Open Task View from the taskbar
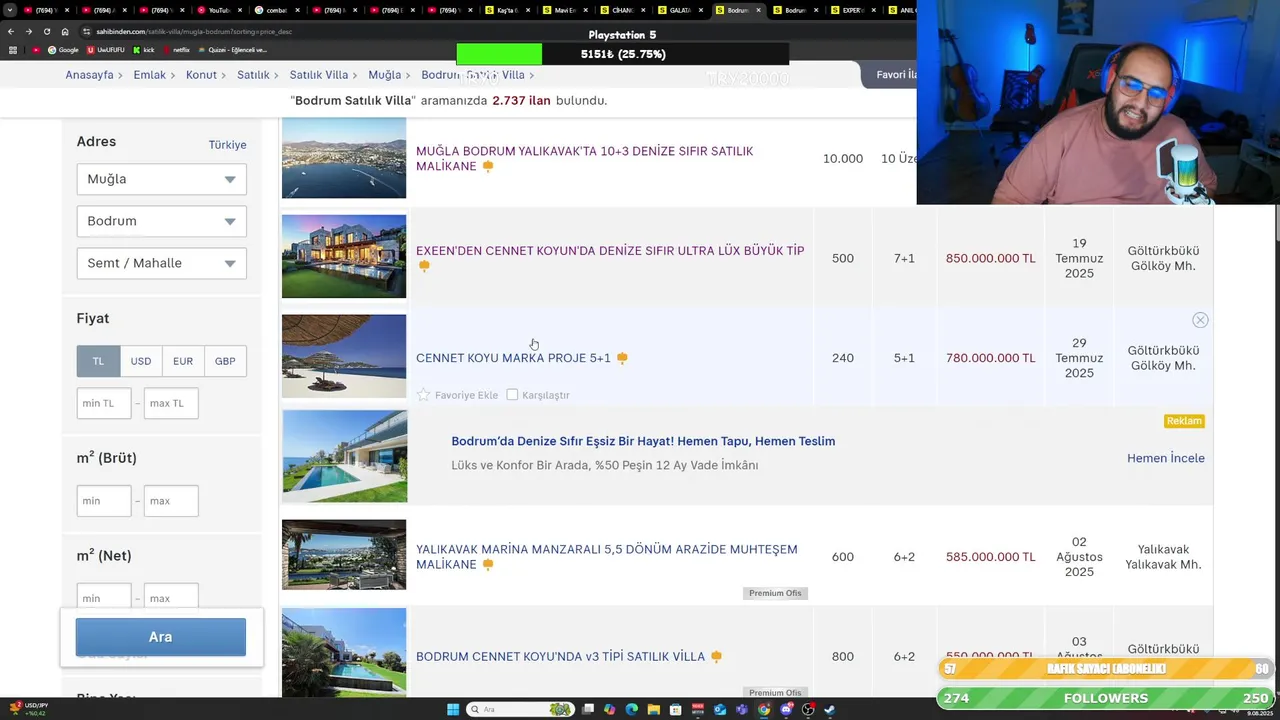The width and height of the screenshot is (1280, 720). [587, 710]
